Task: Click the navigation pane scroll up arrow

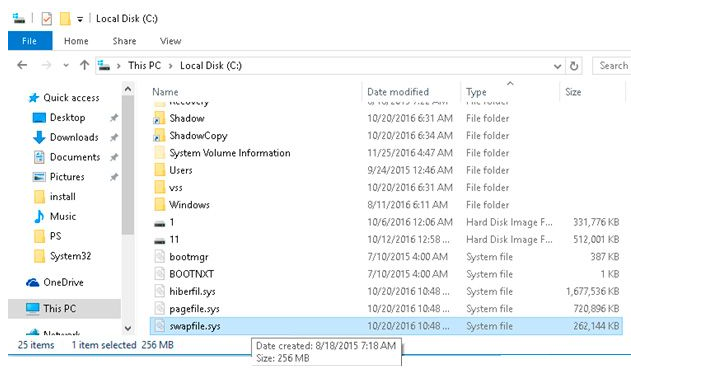Action: point(128,89)
